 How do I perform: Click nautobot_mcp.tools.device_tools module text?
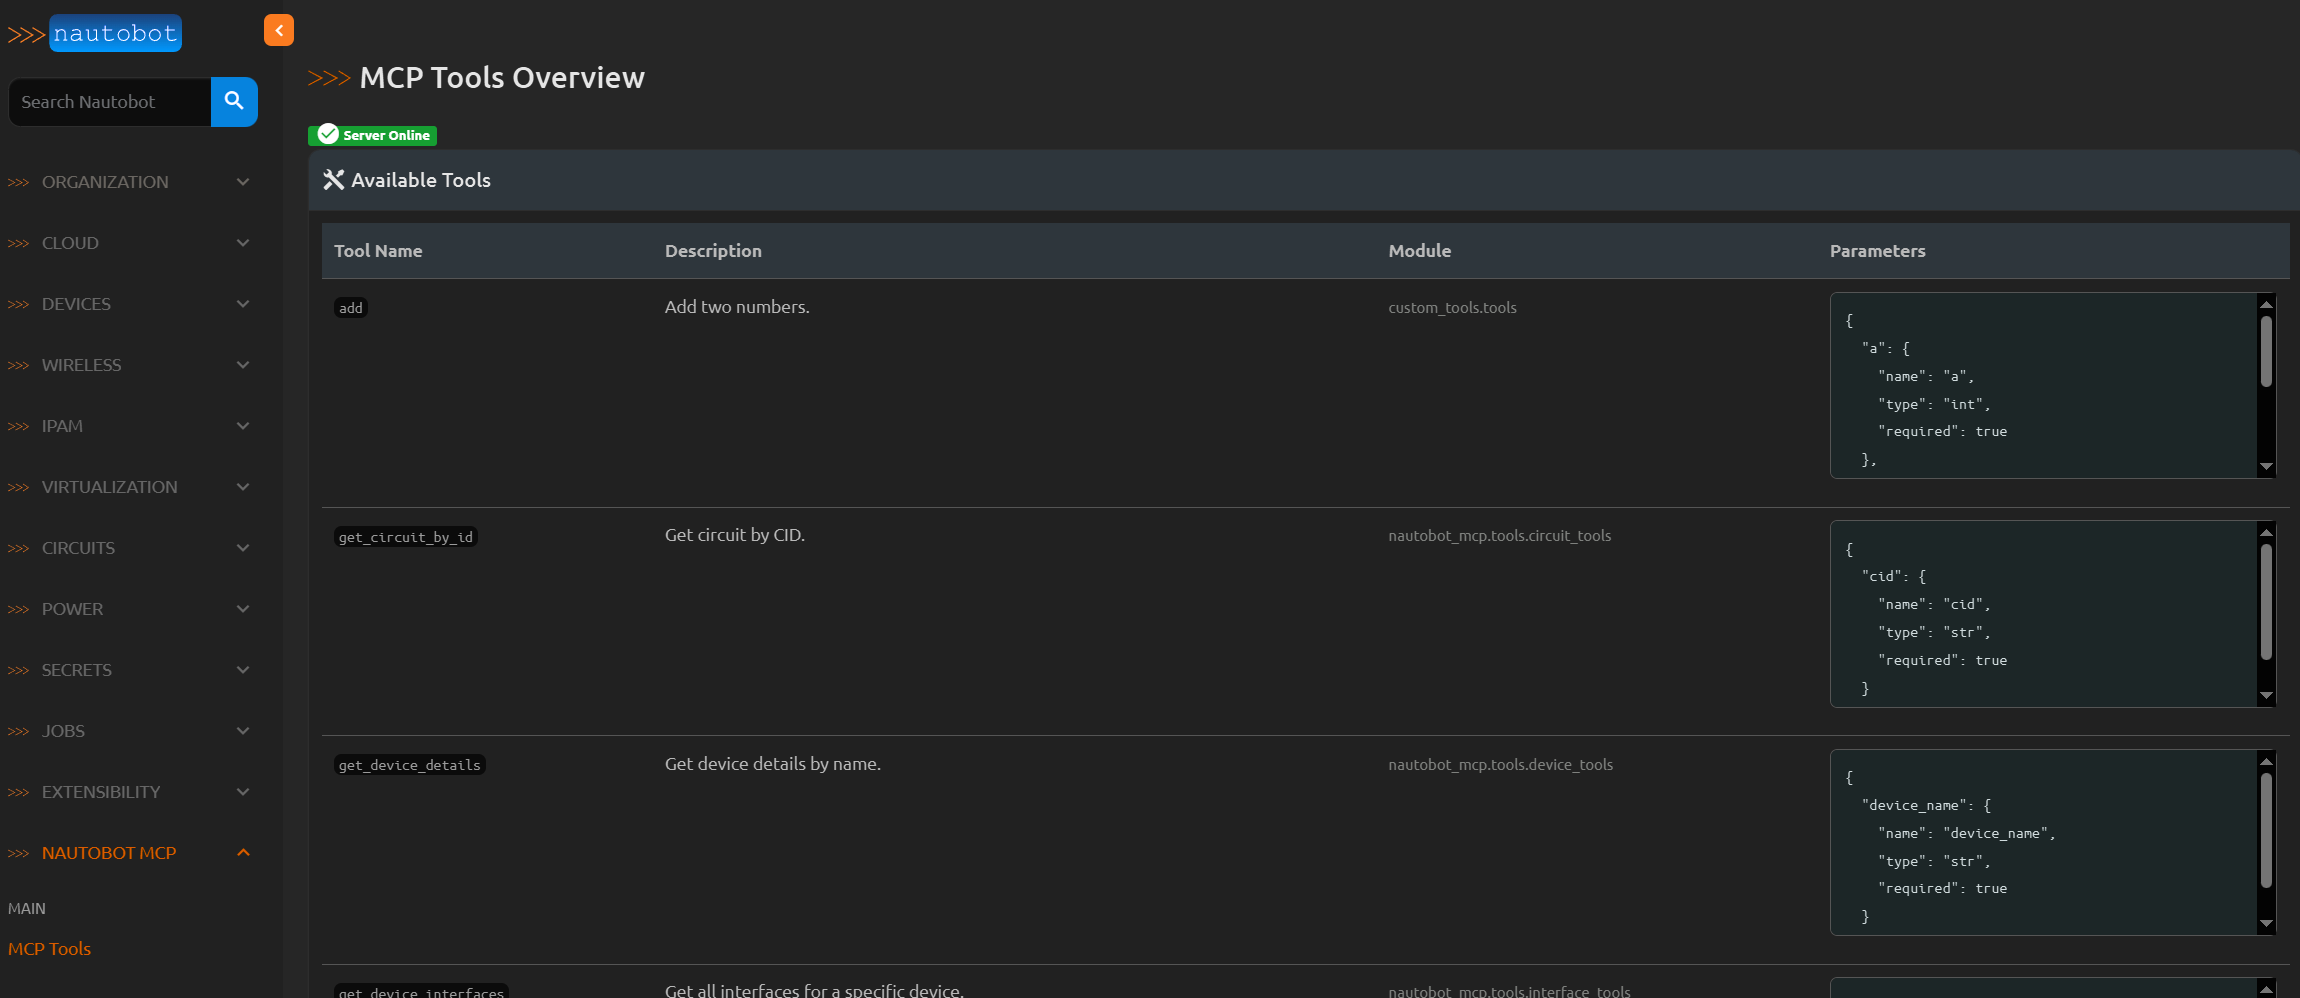click(1500, 765)
